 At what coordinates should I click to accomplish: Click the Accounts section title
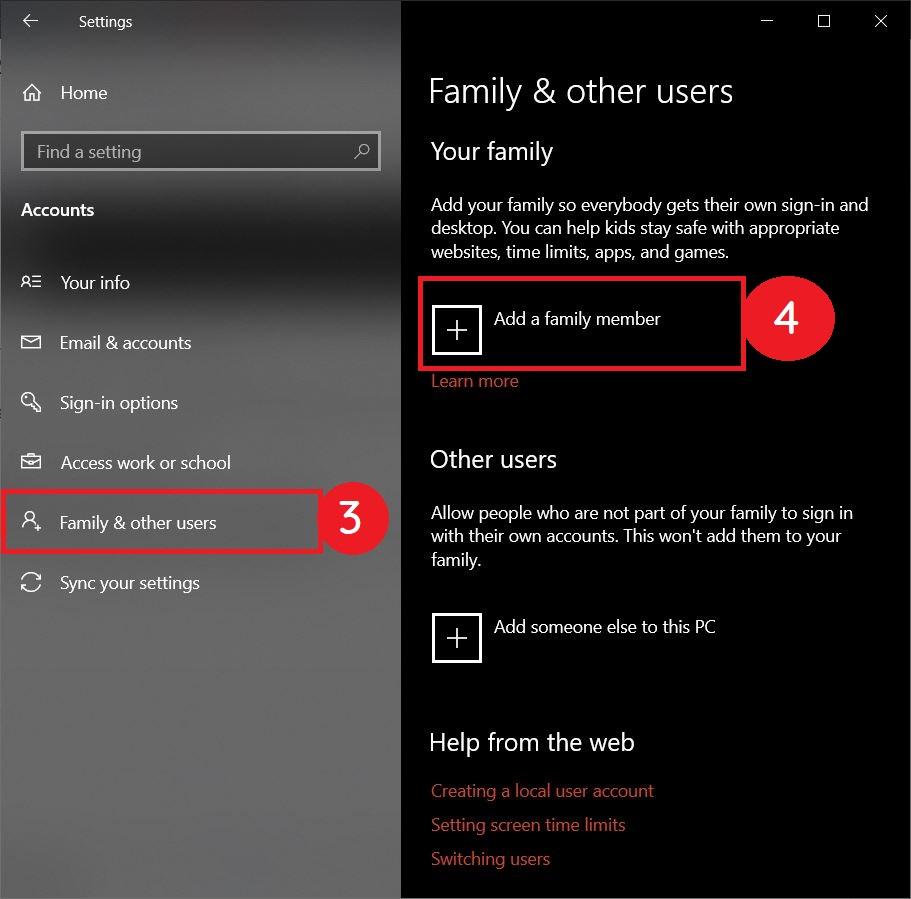[58, 210]
